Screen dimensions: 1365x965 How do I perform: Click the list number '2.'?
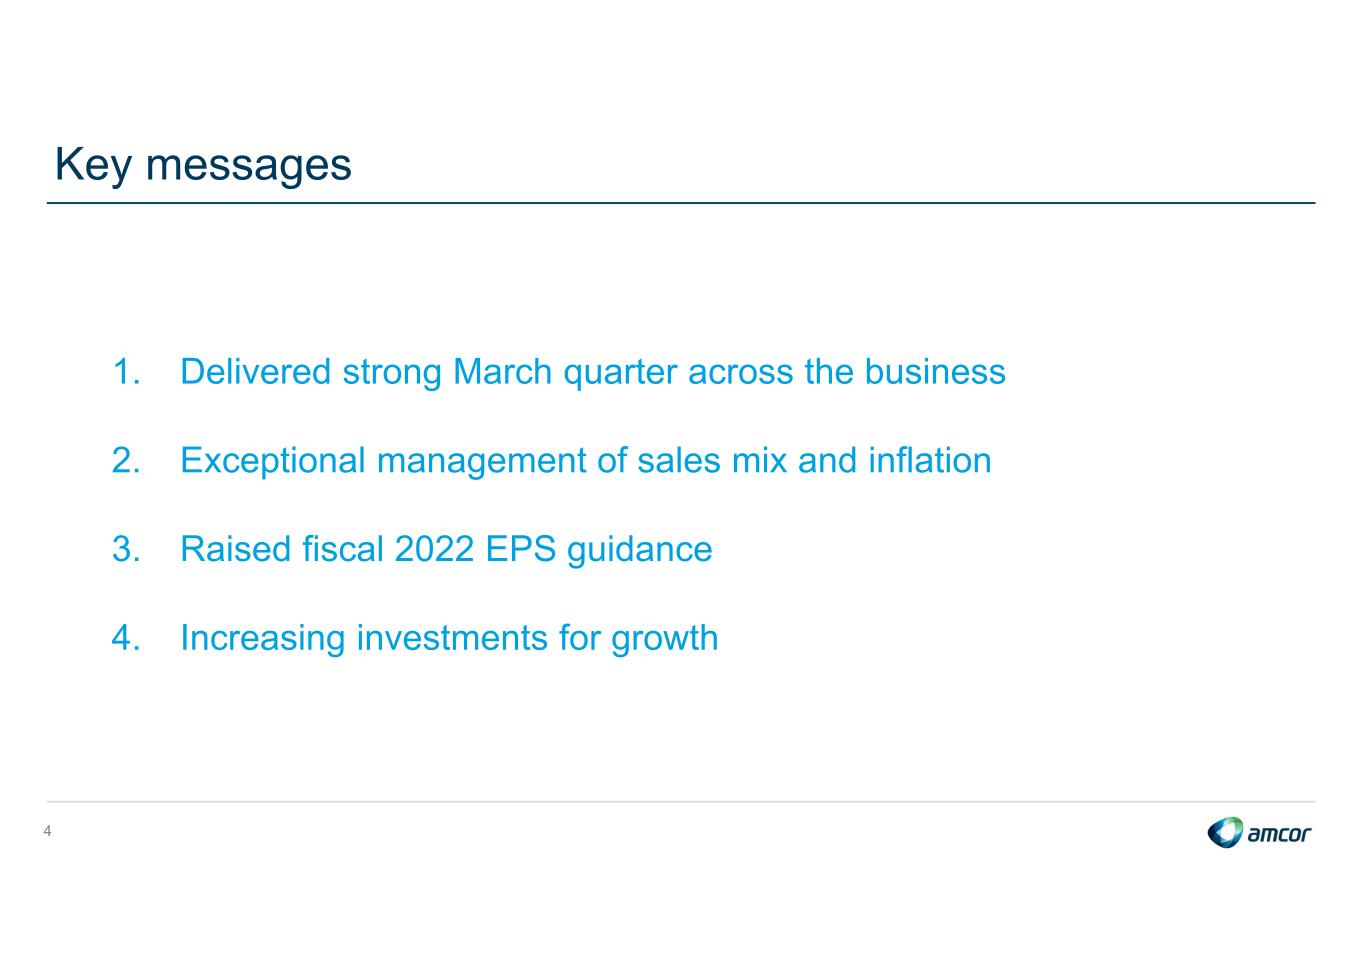(126, 461)
